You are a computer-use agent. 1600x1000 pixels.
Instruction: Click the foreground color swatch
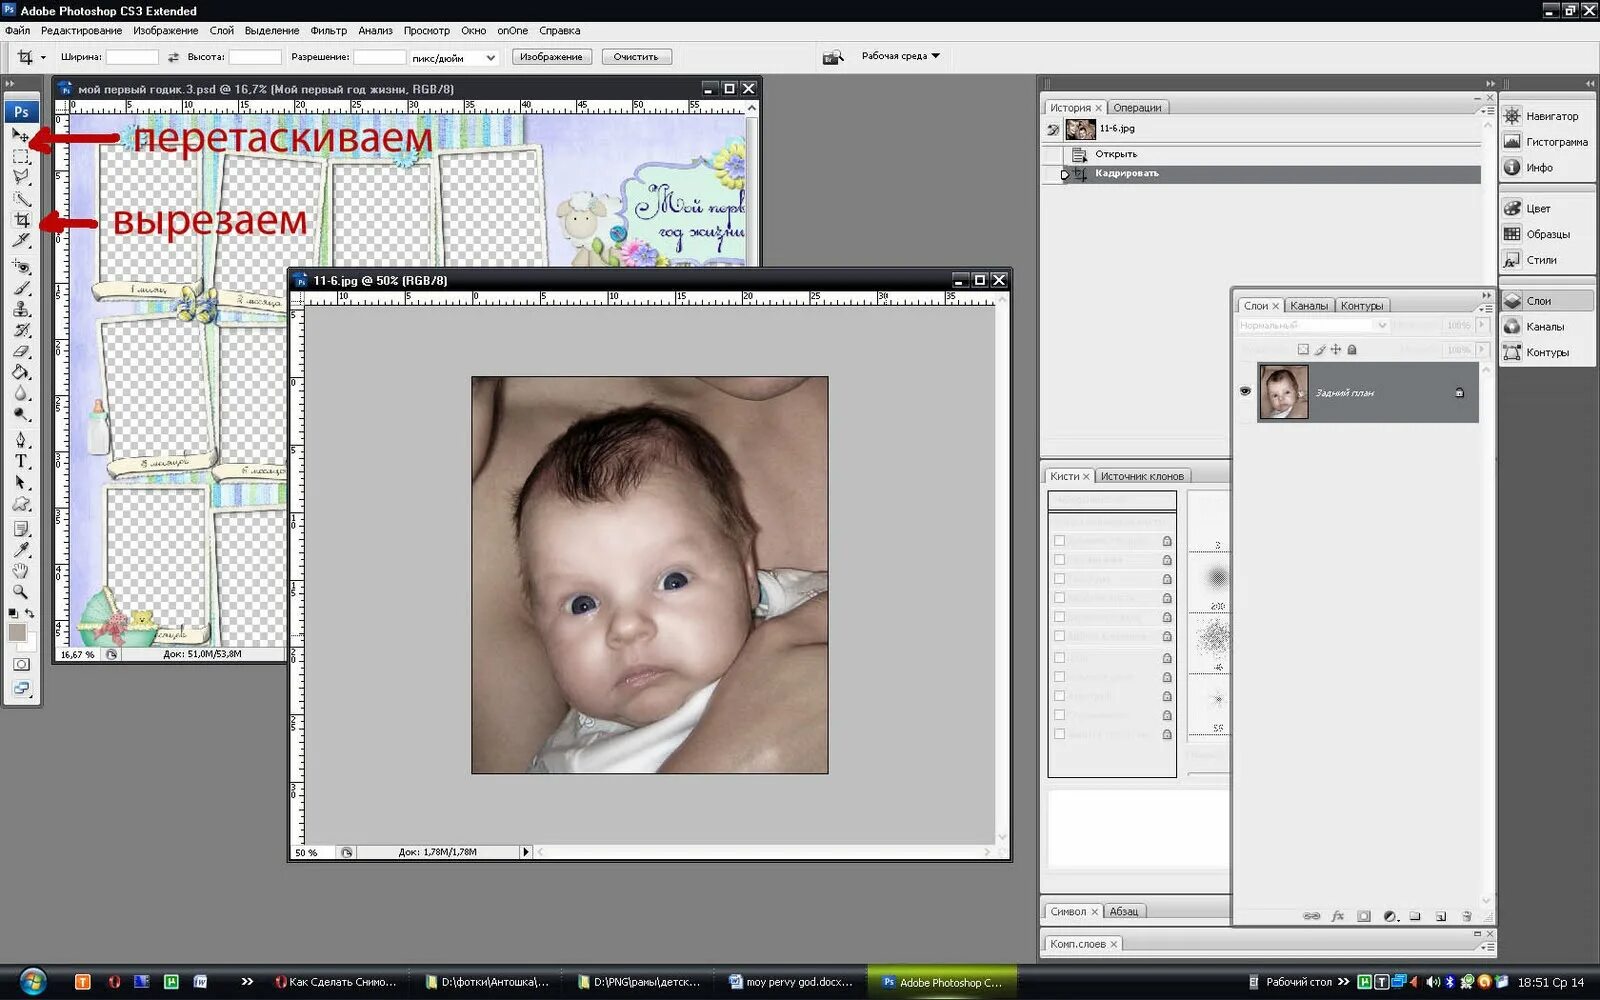[16, 632]
